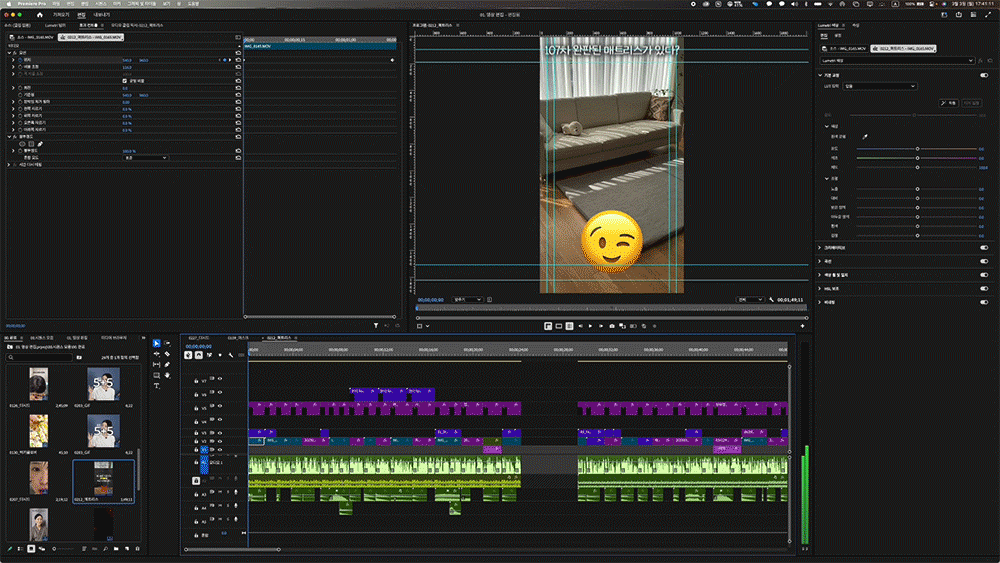
Task: Open the timeline wrench settings icon
Action: [x=230, y=354]
